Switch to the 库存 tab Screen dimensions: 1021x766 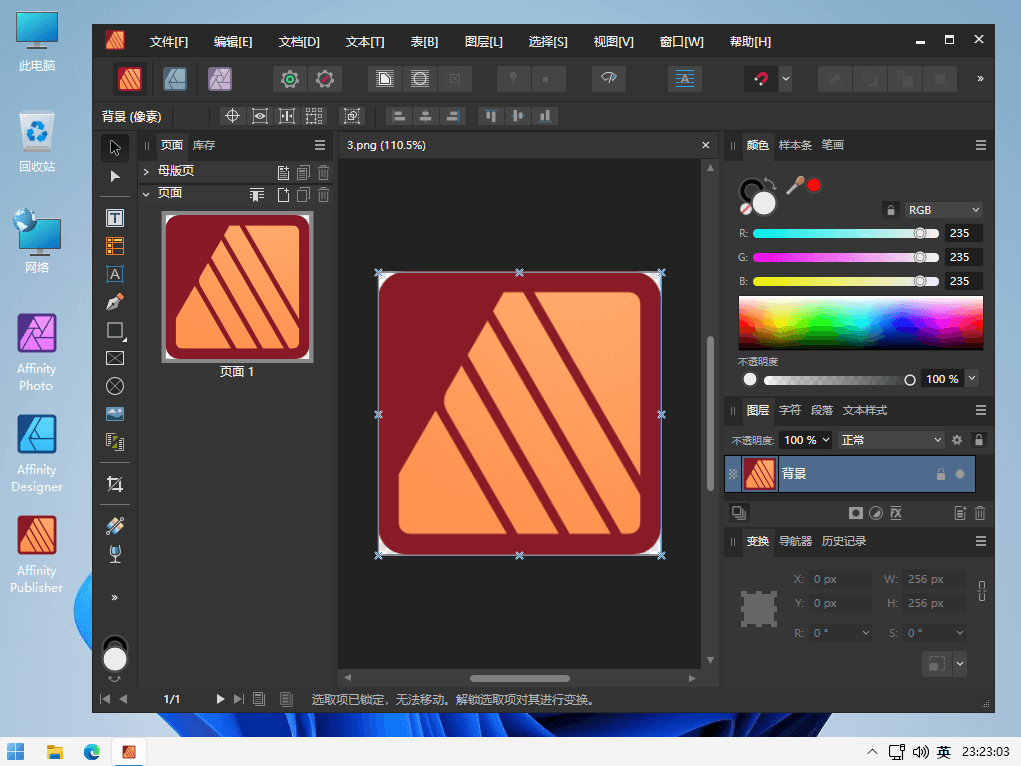click(x=204, y=145)
